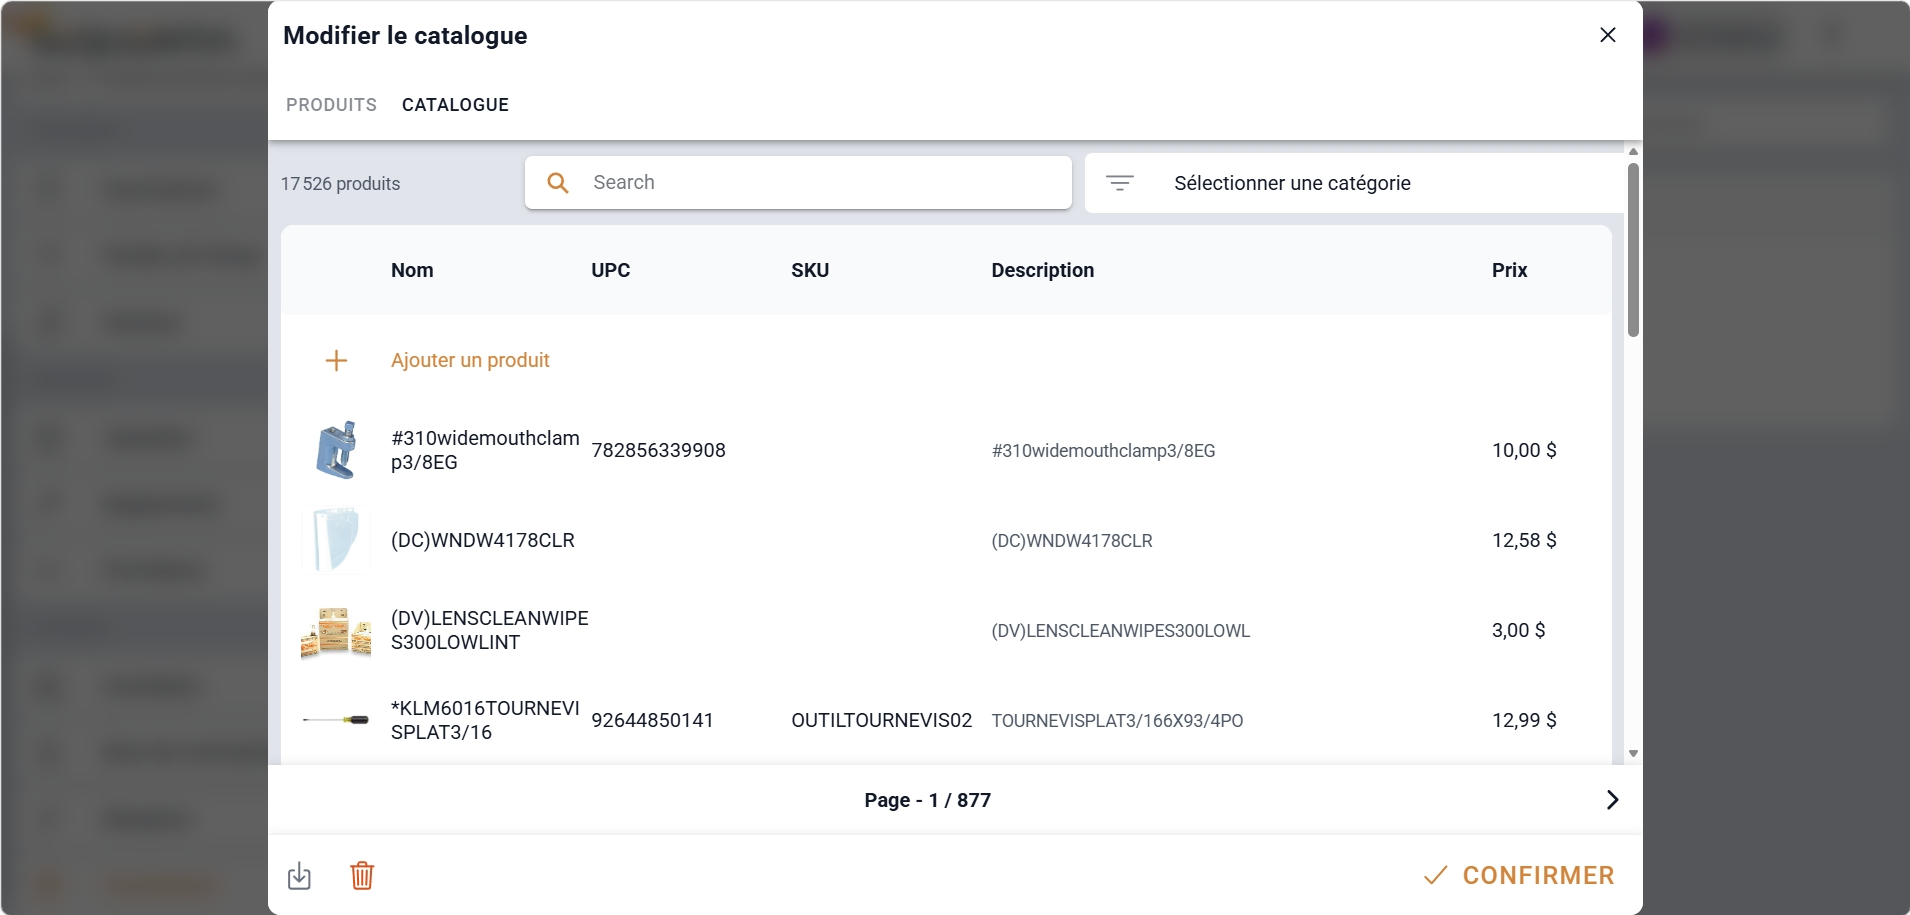
Task: Click UPC value 782856339908
Action: click(x=658, y=450)
